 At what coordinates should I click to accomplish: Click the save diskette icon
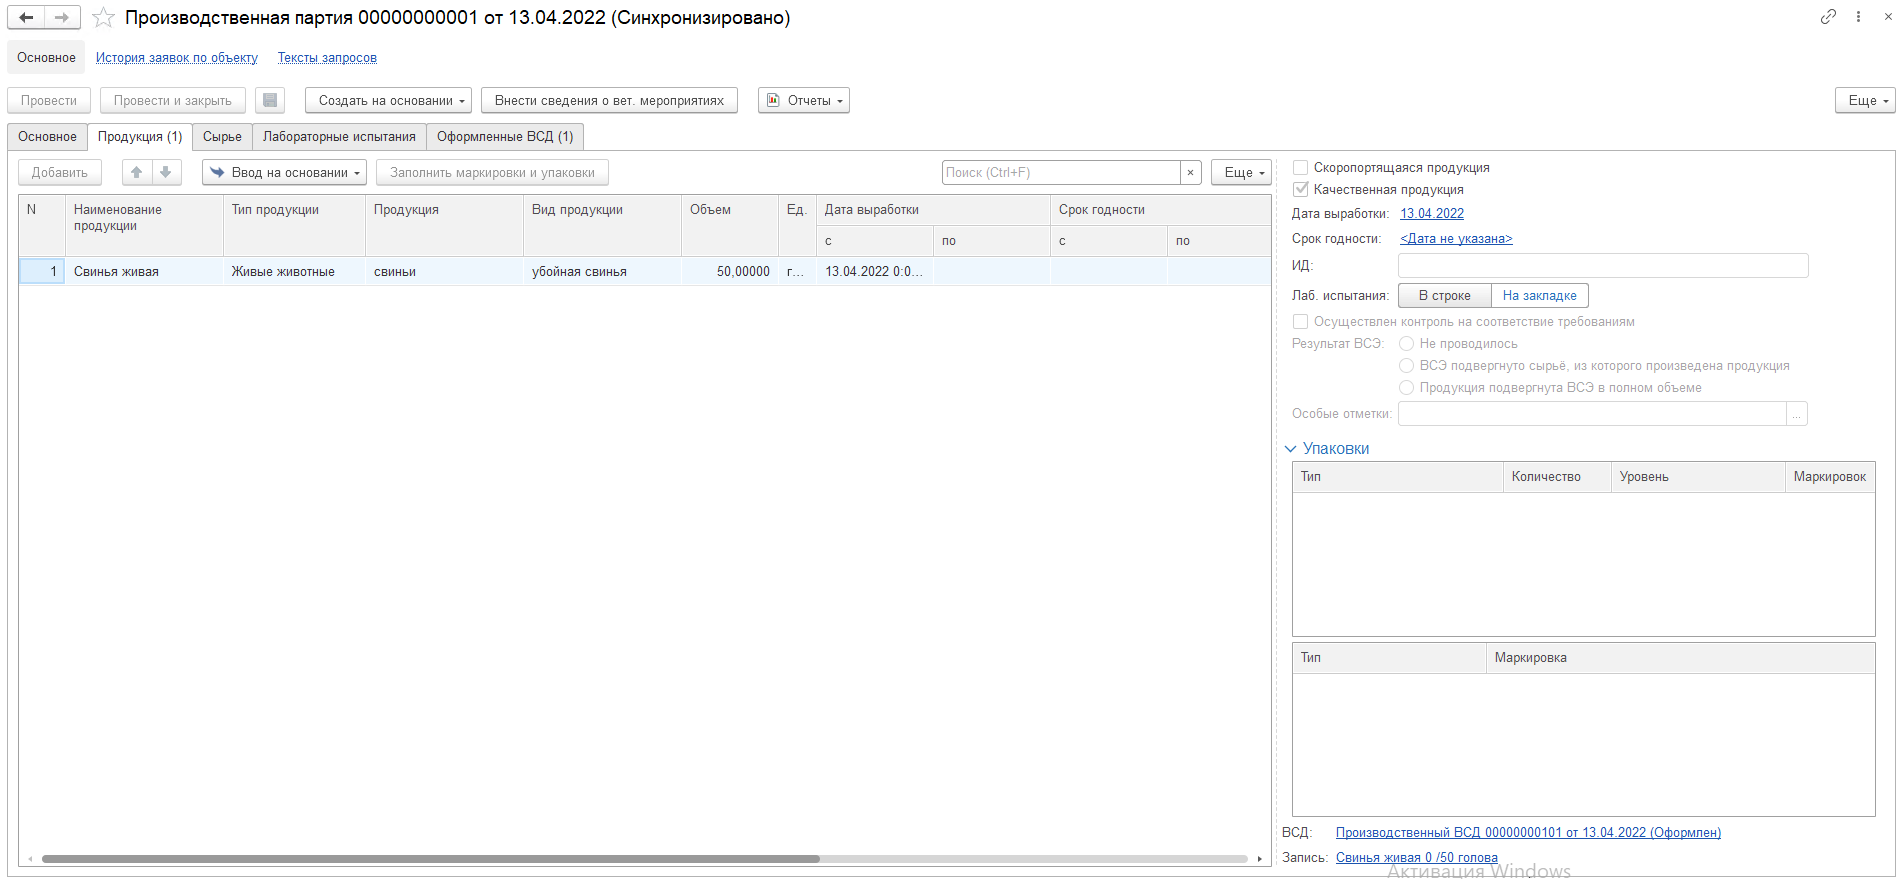coord(270,100)
